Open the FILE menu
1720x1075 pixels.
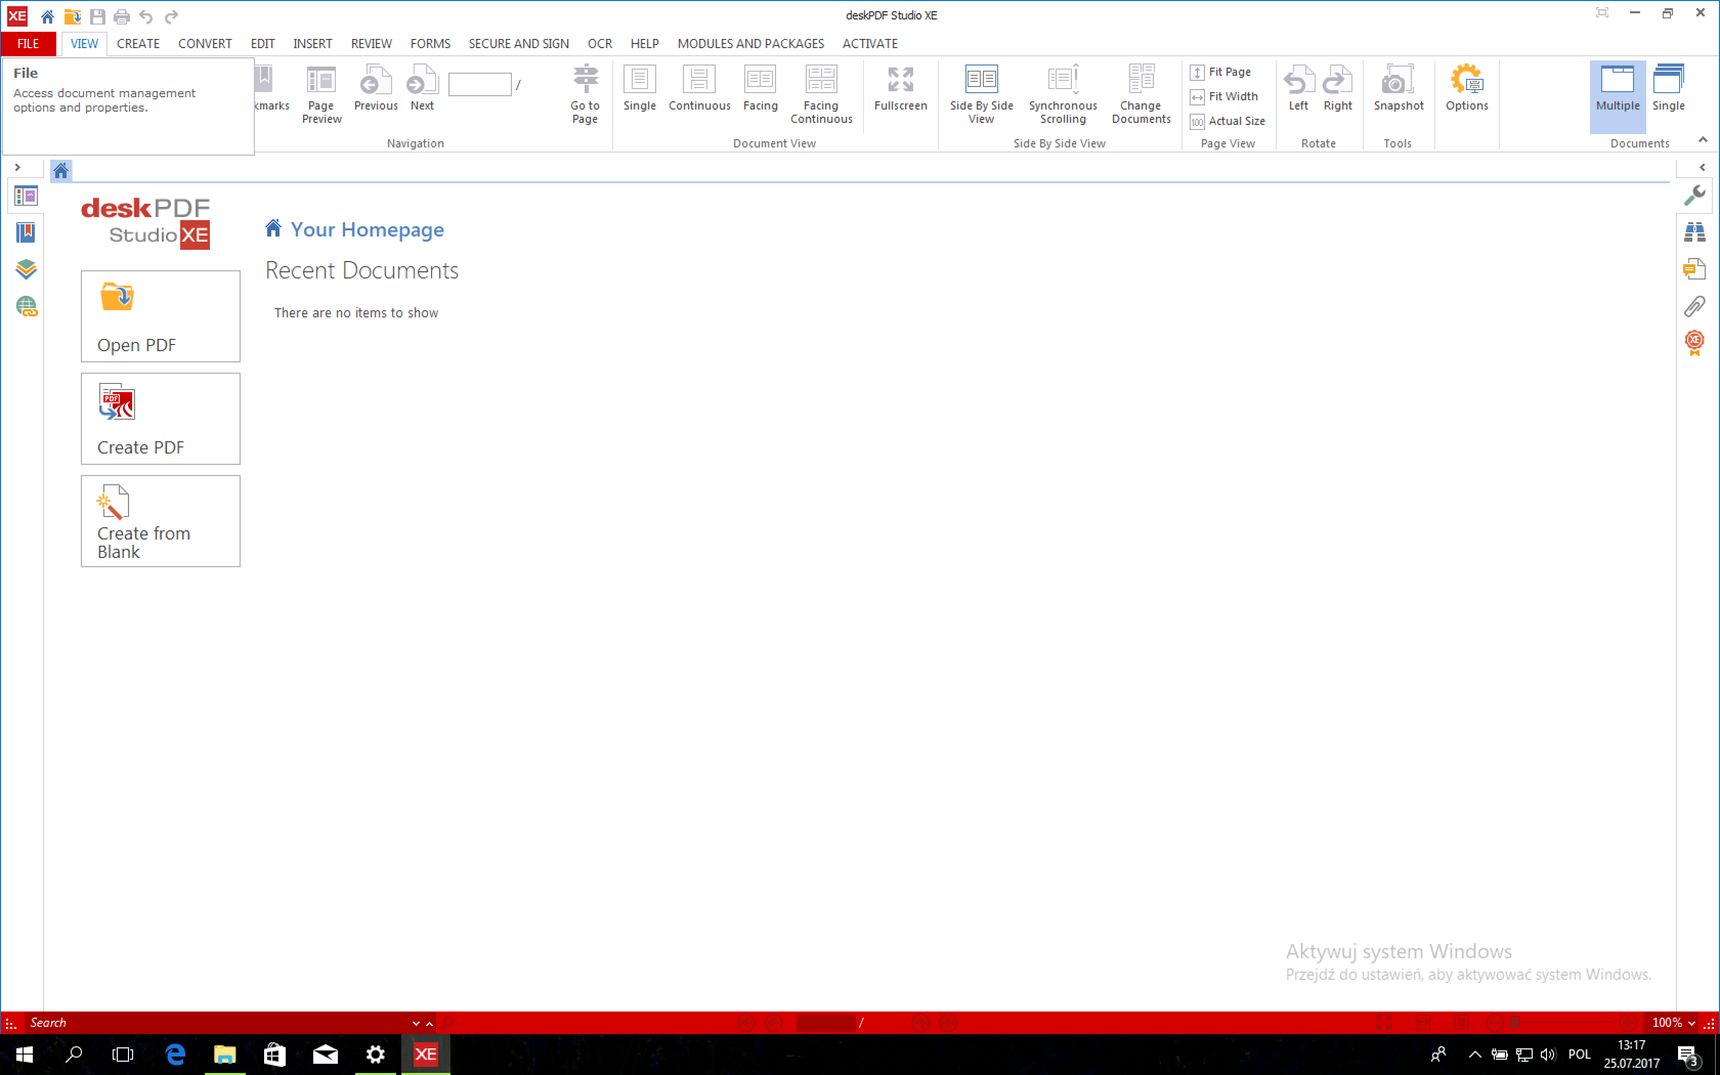pyautogui.click(x=28, y=44)
